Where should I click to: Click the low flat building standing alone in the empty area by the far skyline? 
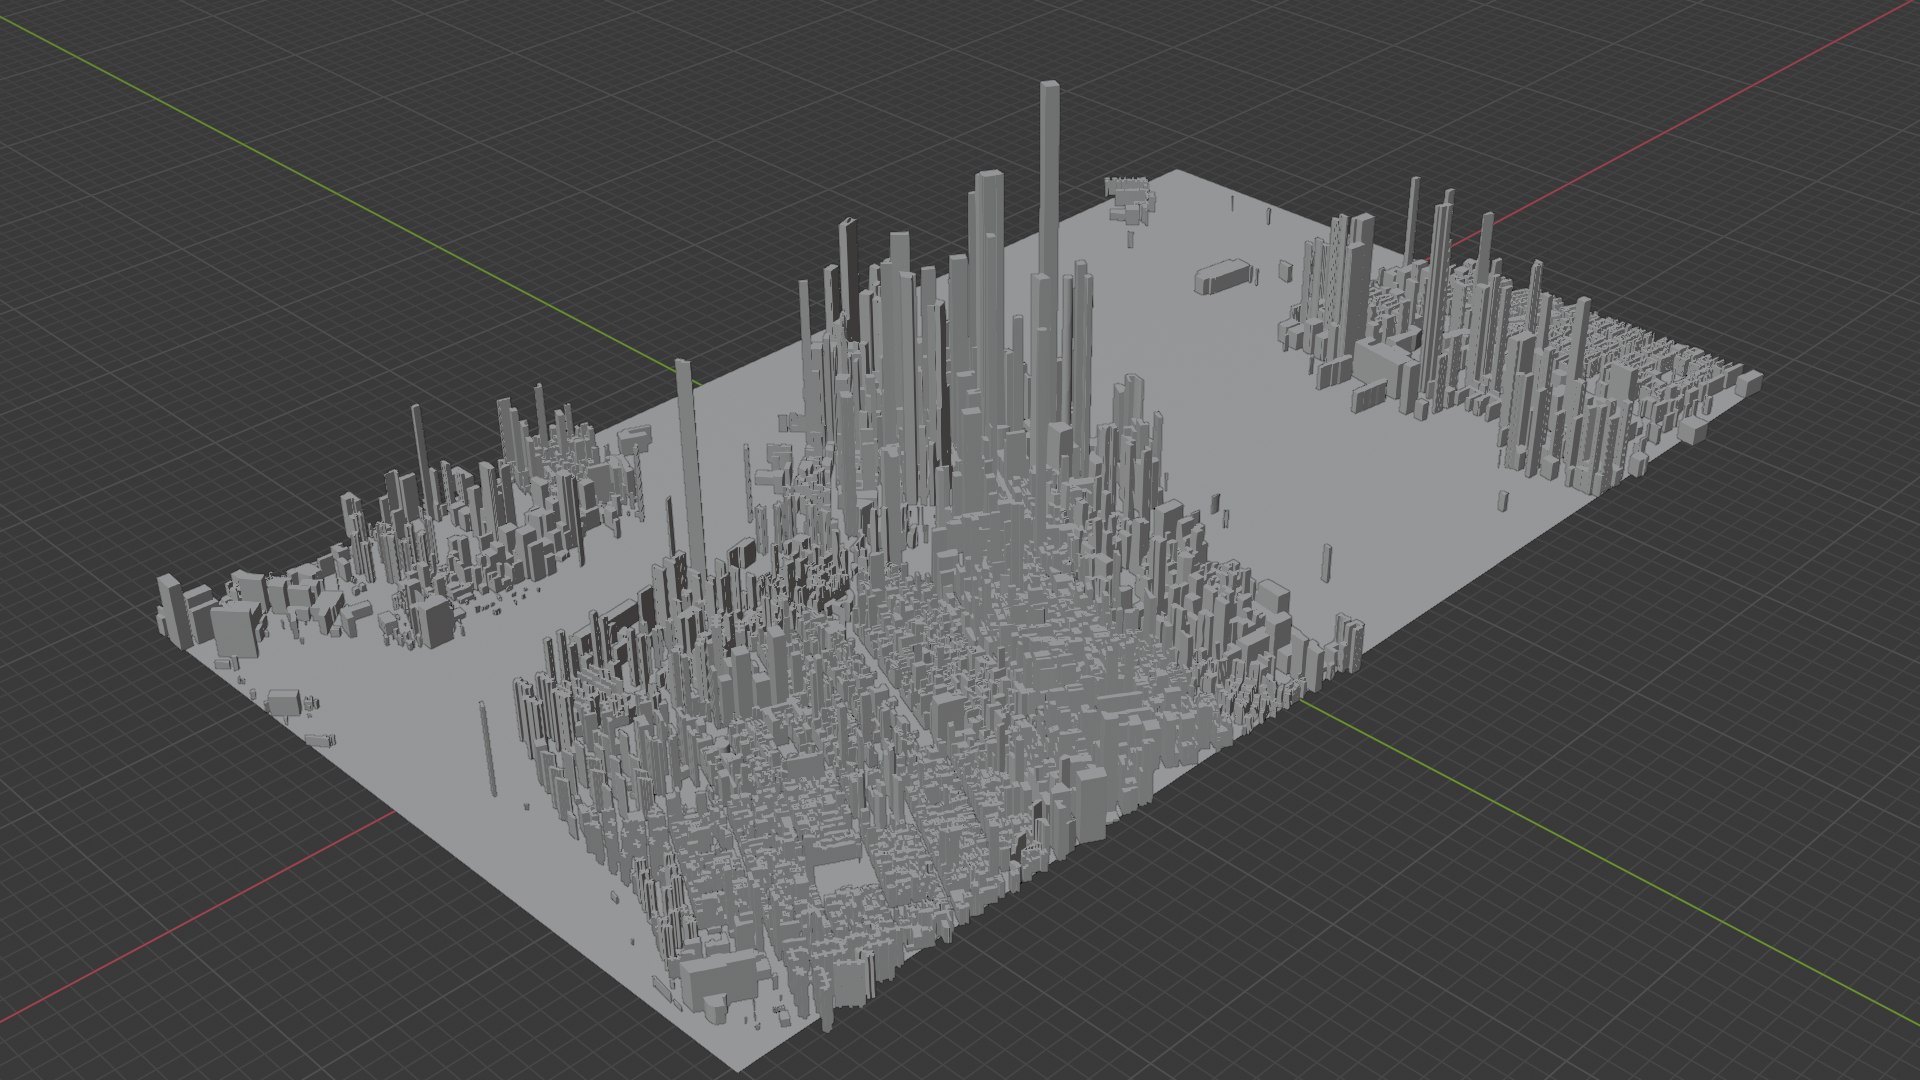pyautogui.click(x=1222, y=276)
